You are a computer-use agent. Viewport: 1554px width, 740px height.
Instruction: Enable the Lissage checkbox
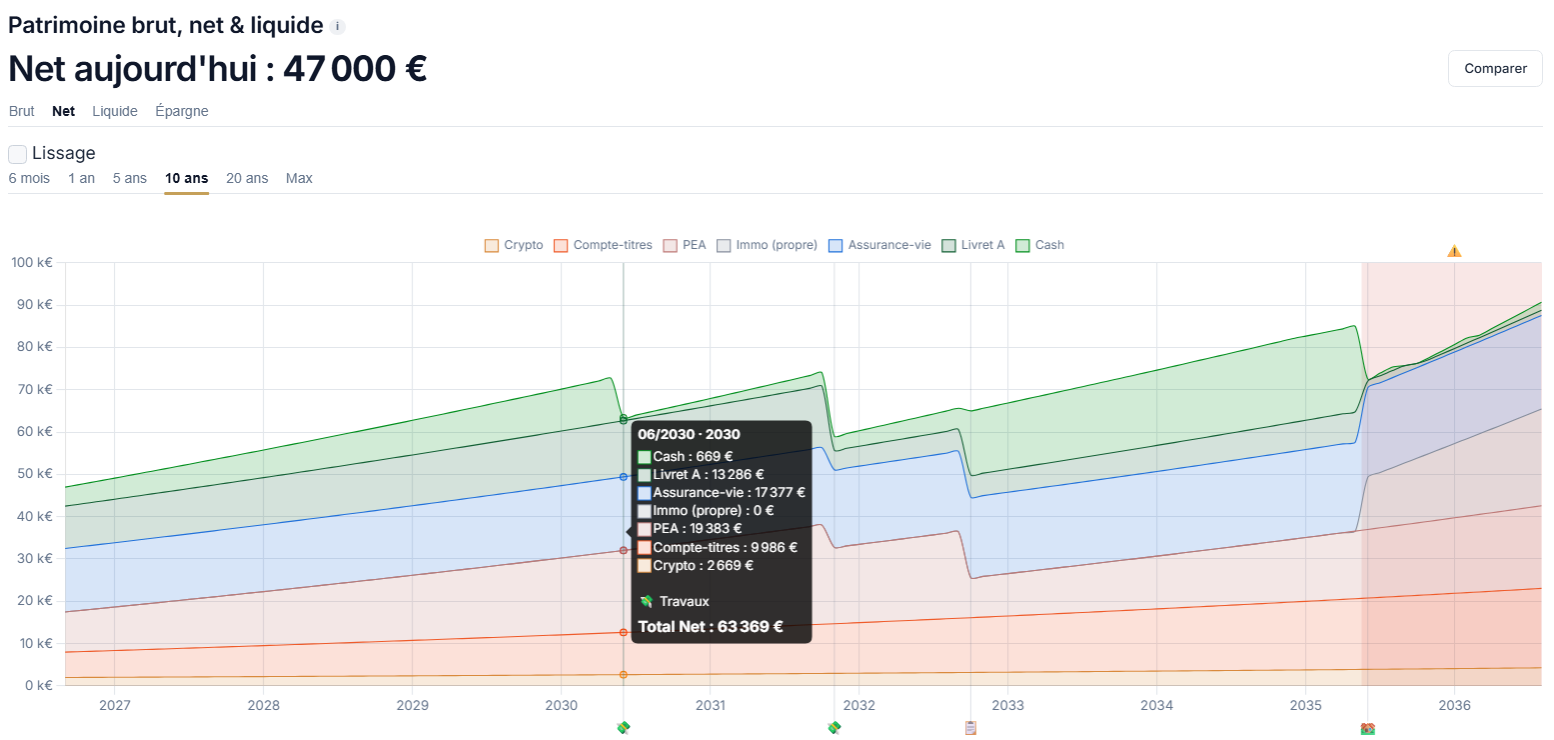click(x=18, y=154)
